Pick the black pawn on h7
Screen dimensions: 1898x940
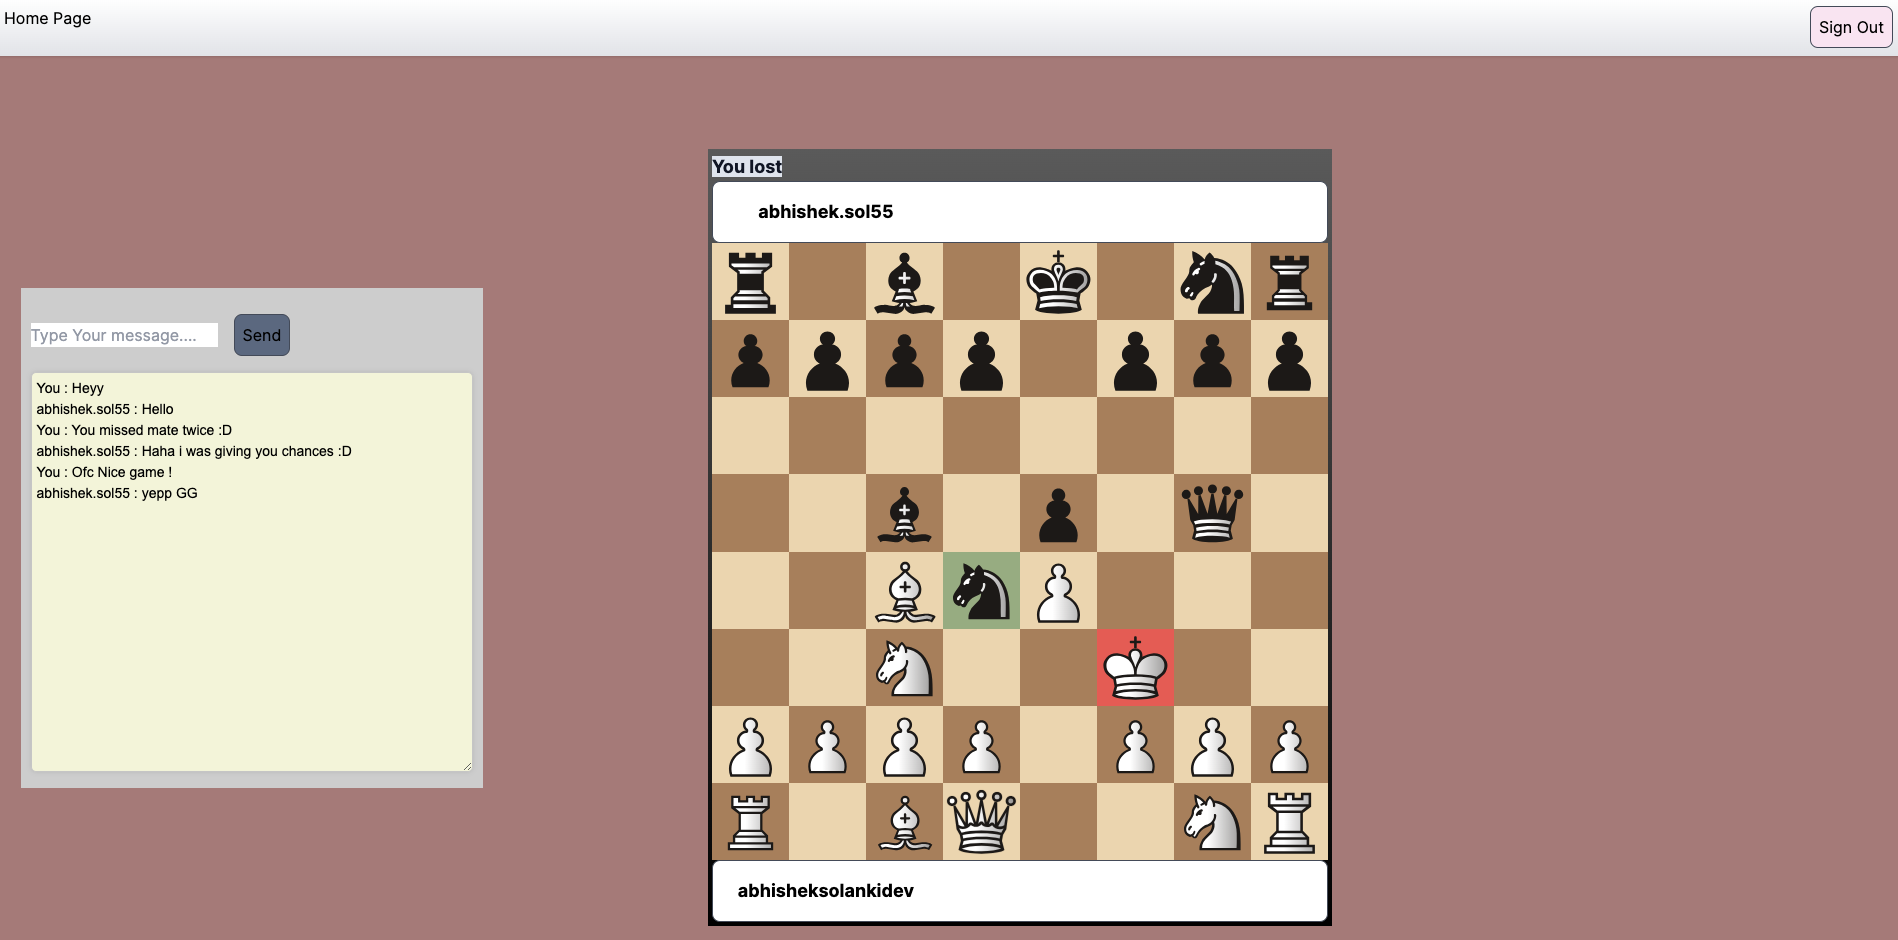point(1289,359)
